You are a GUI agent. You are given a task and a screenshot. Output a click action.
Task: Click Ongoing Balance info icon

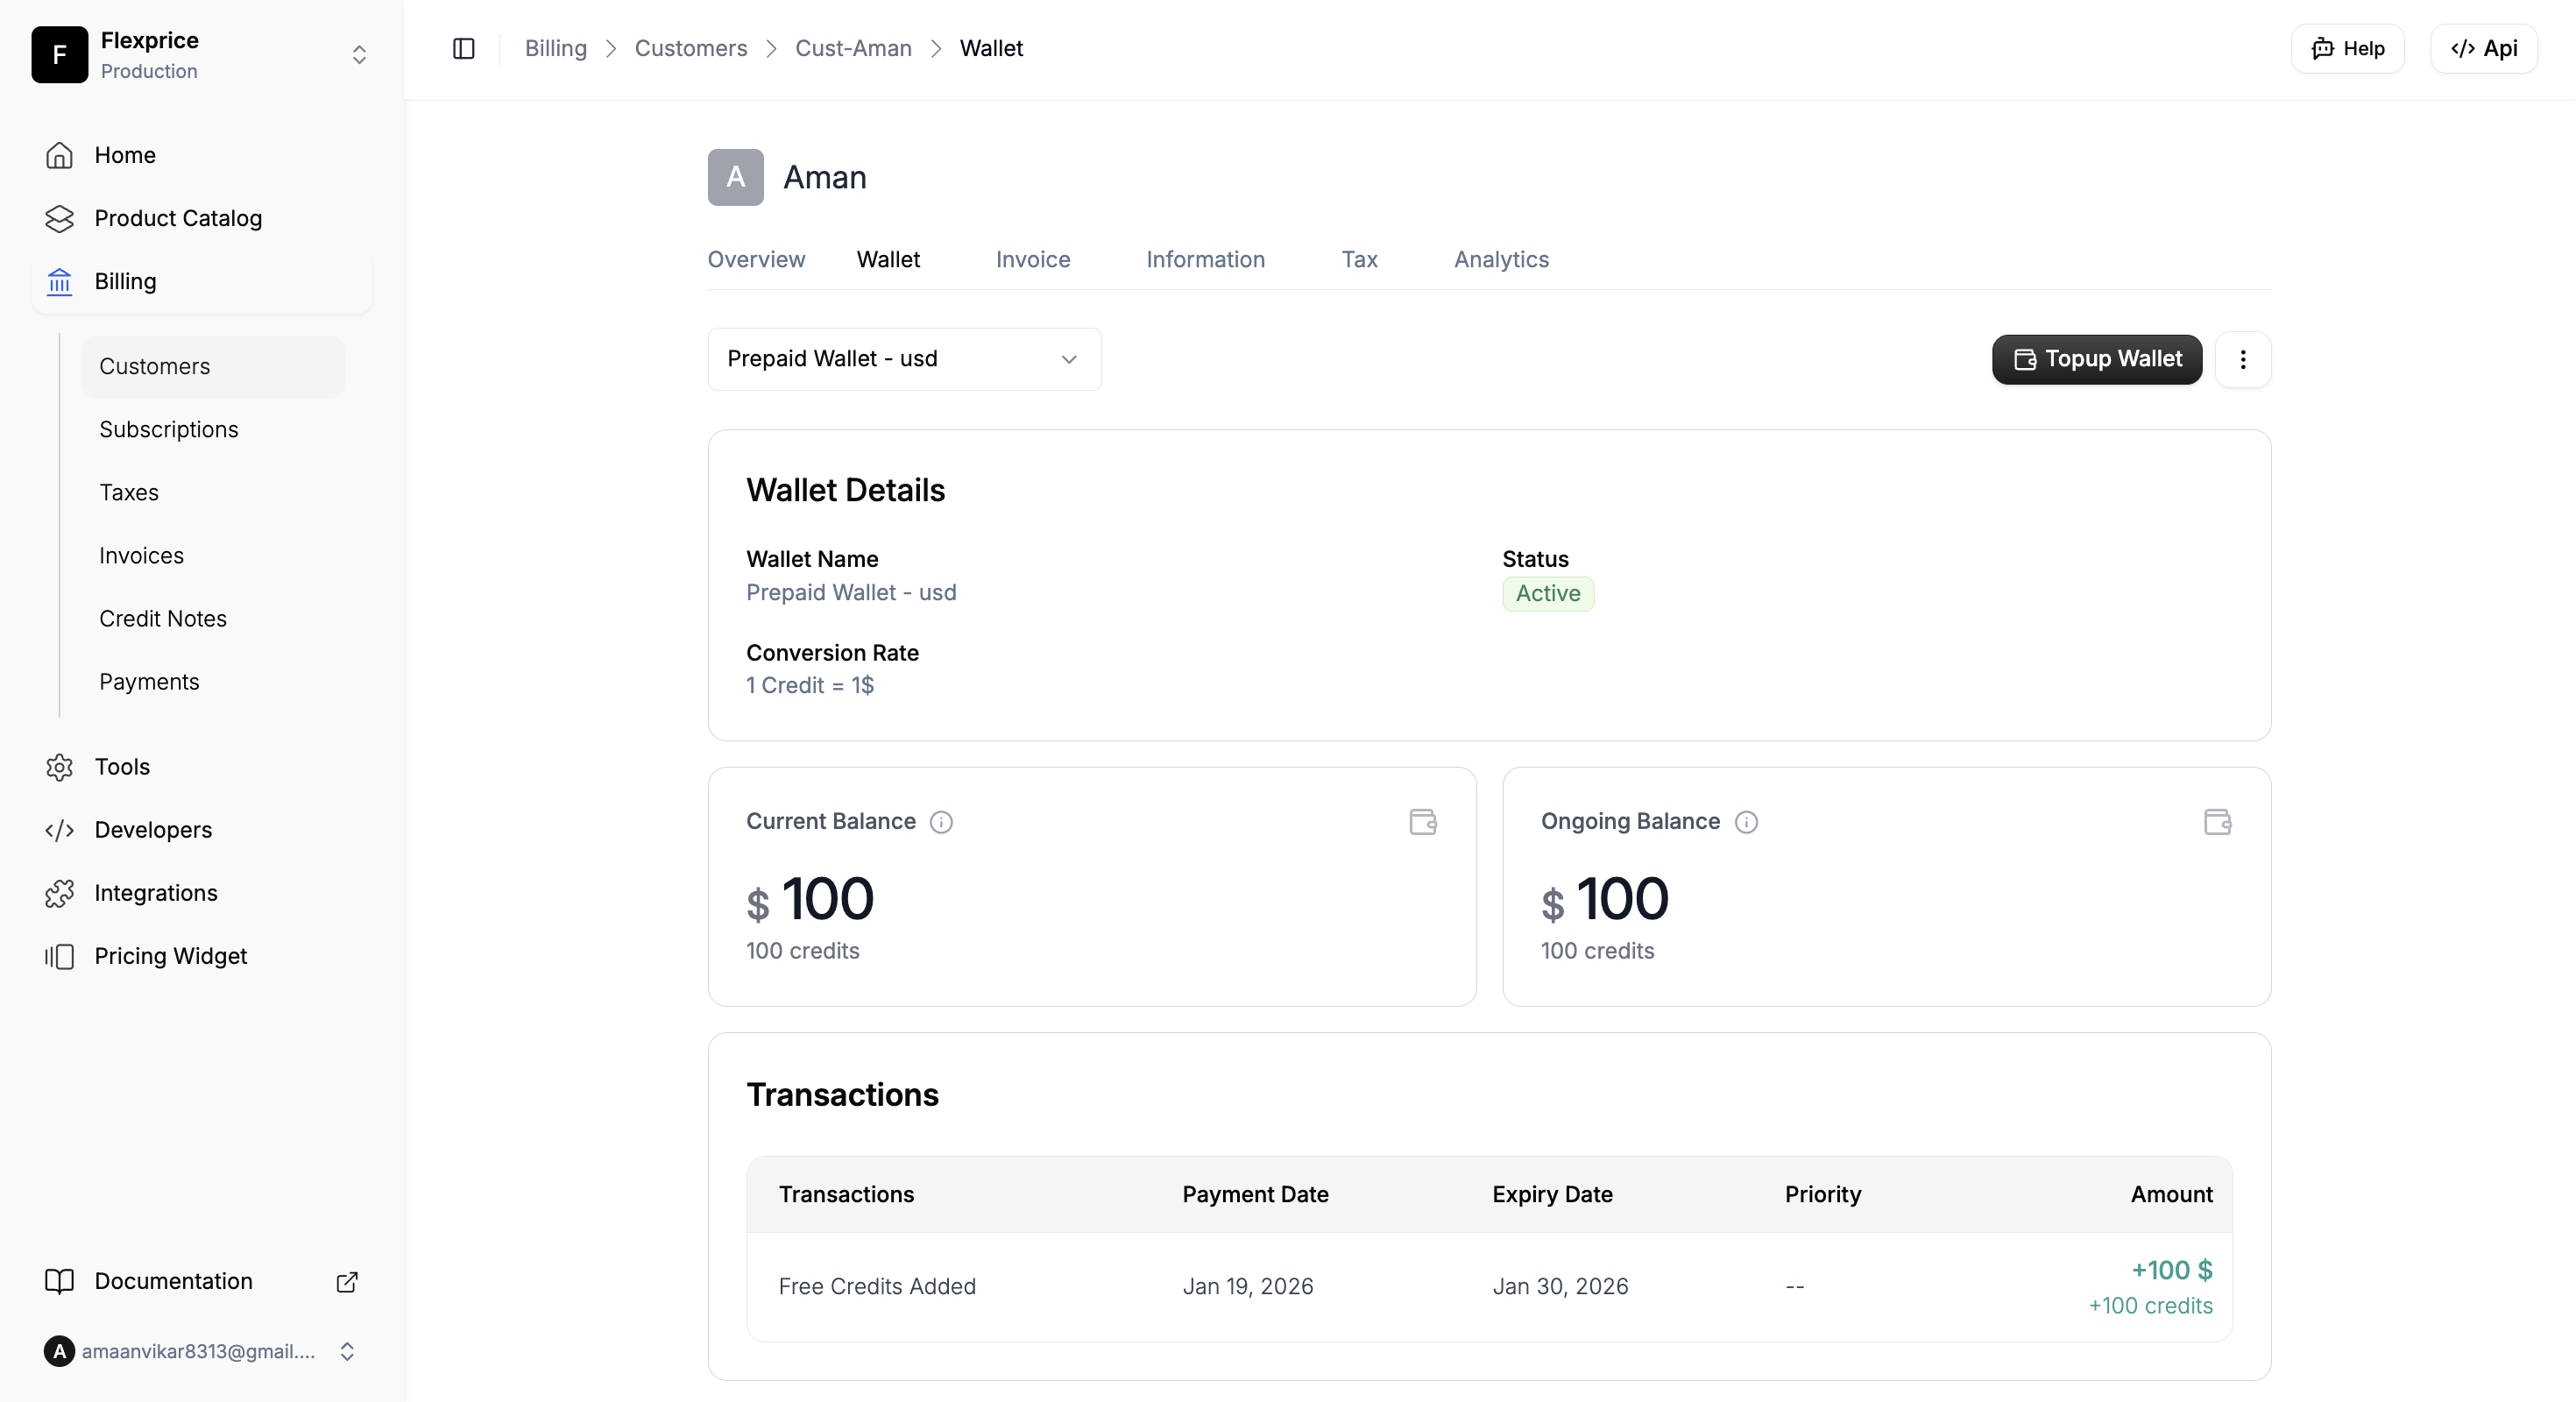(x=1746, y=822)
